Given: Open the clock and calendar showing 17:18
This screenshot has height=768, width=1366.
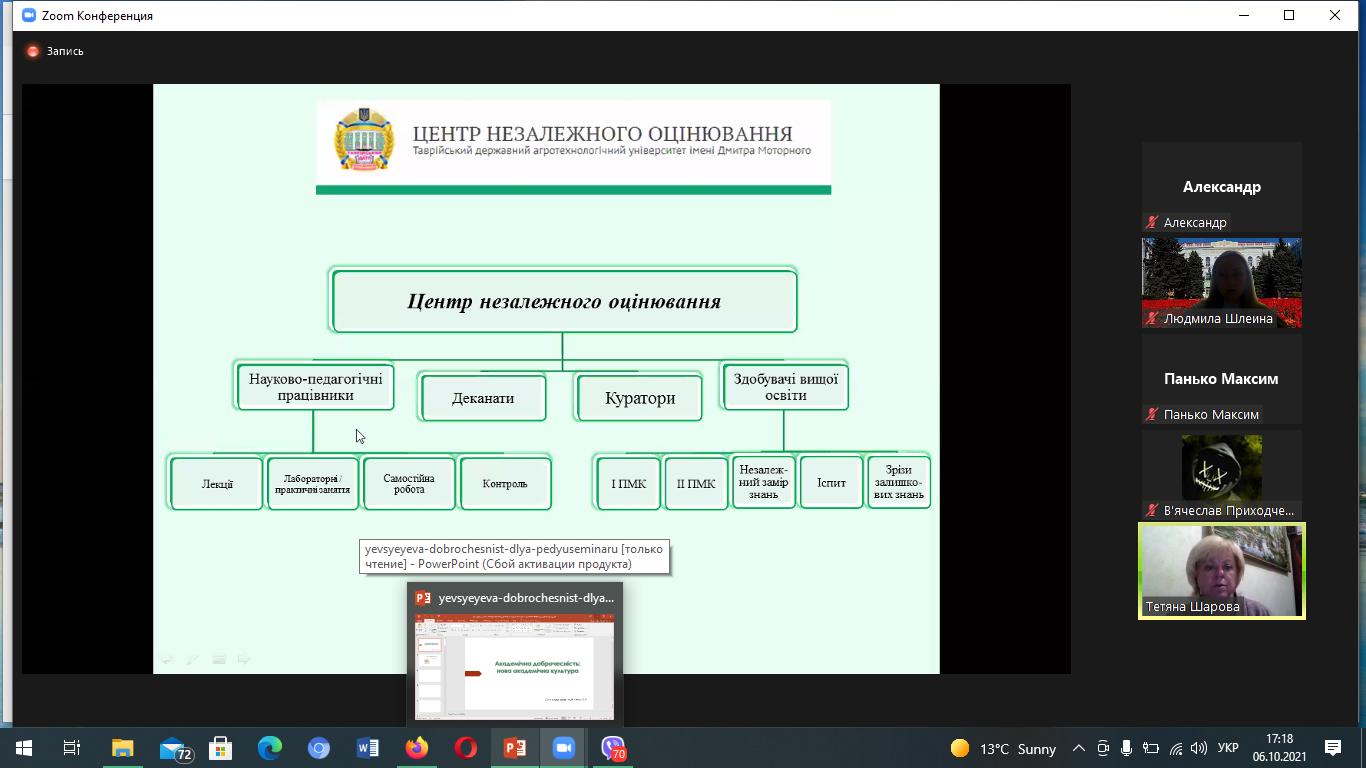Looking at the screenshot, I should click(1279, 748).
